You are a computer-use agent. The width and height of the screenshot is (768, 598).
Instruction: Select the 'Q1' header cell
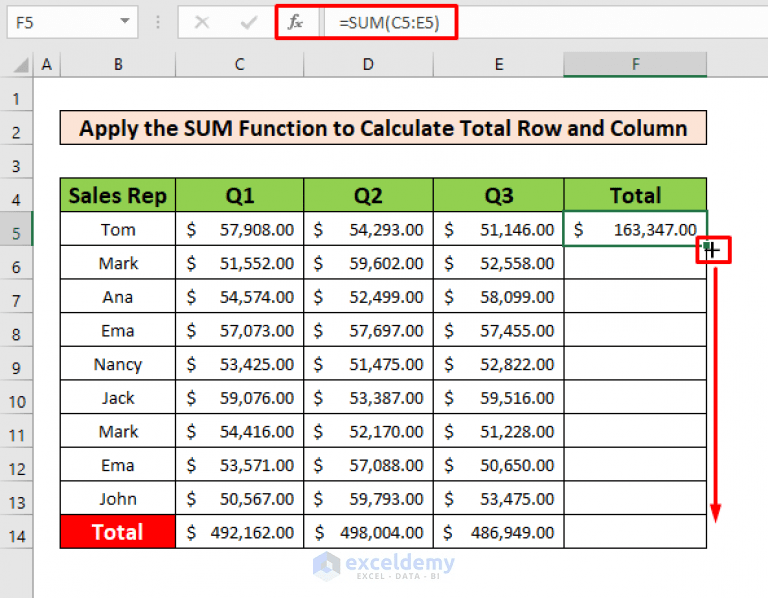(240, 195)
